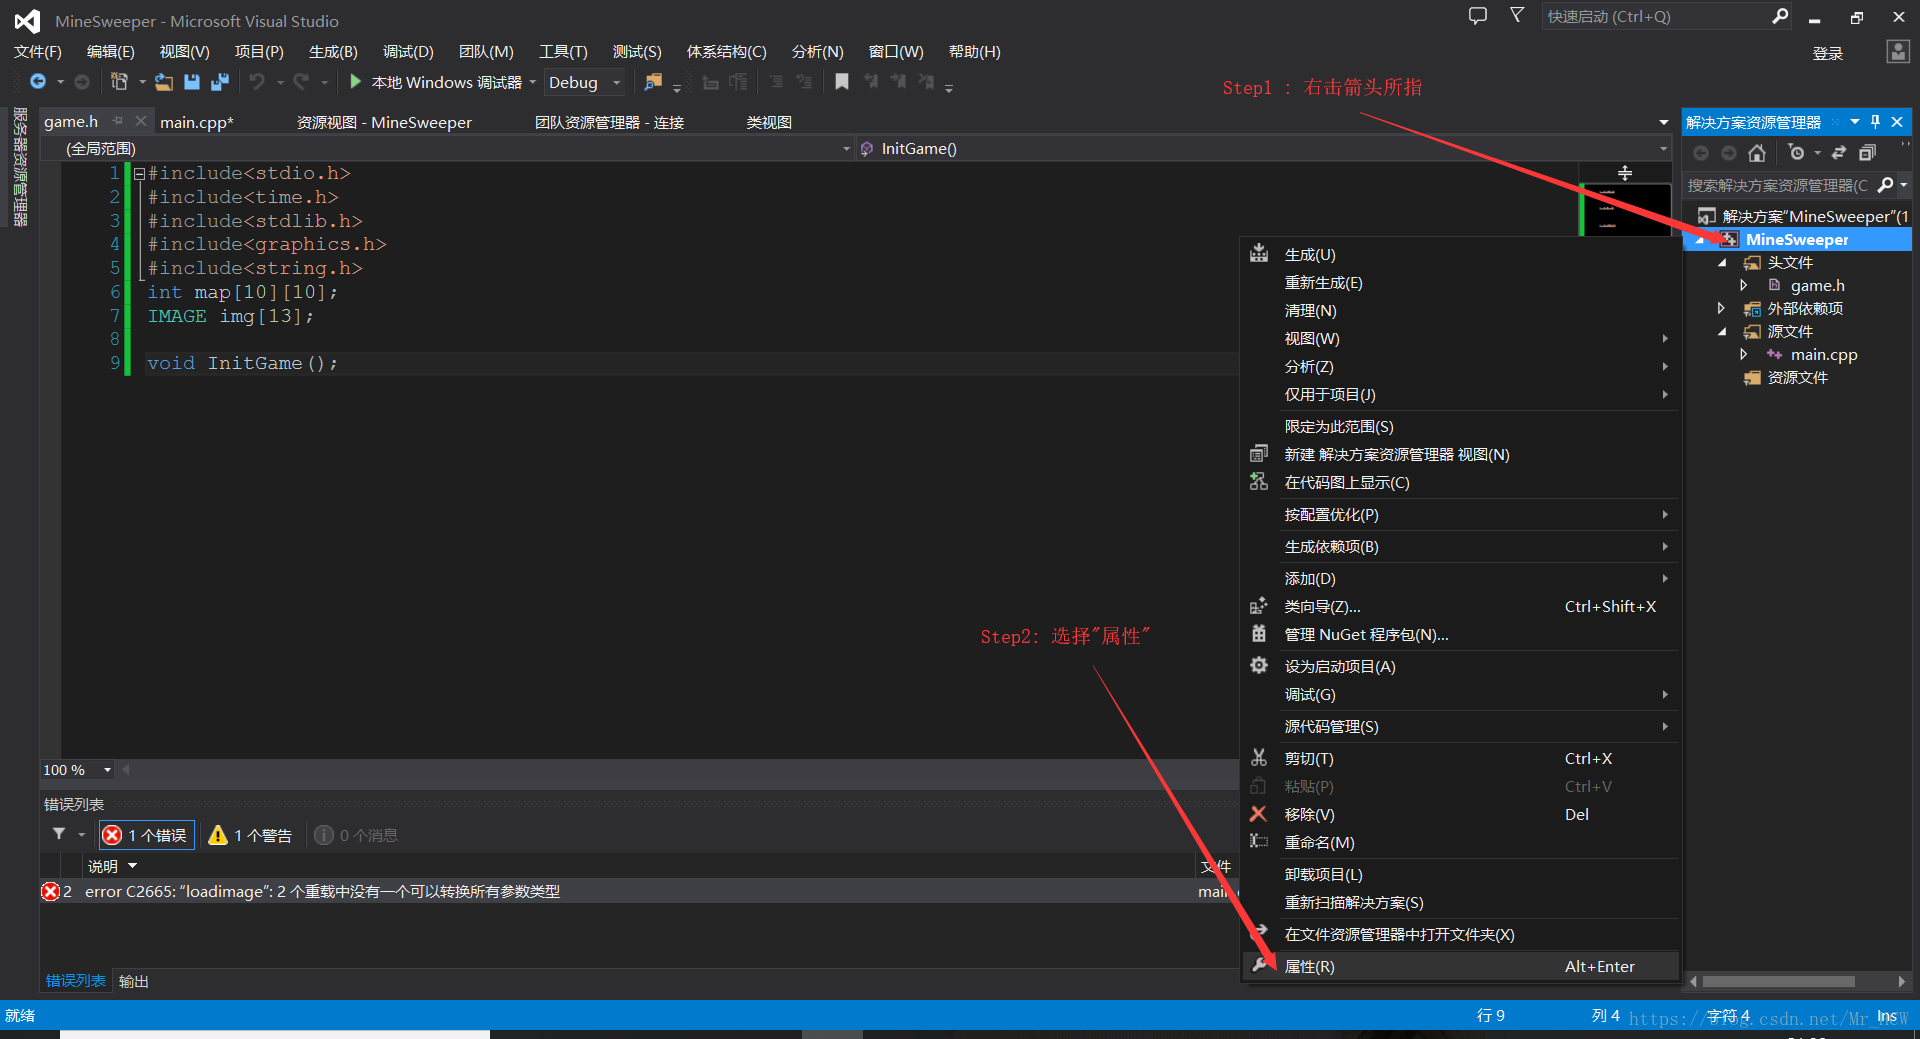
Task: Open the 调试(D) menu
Action: tap(408, 52)
